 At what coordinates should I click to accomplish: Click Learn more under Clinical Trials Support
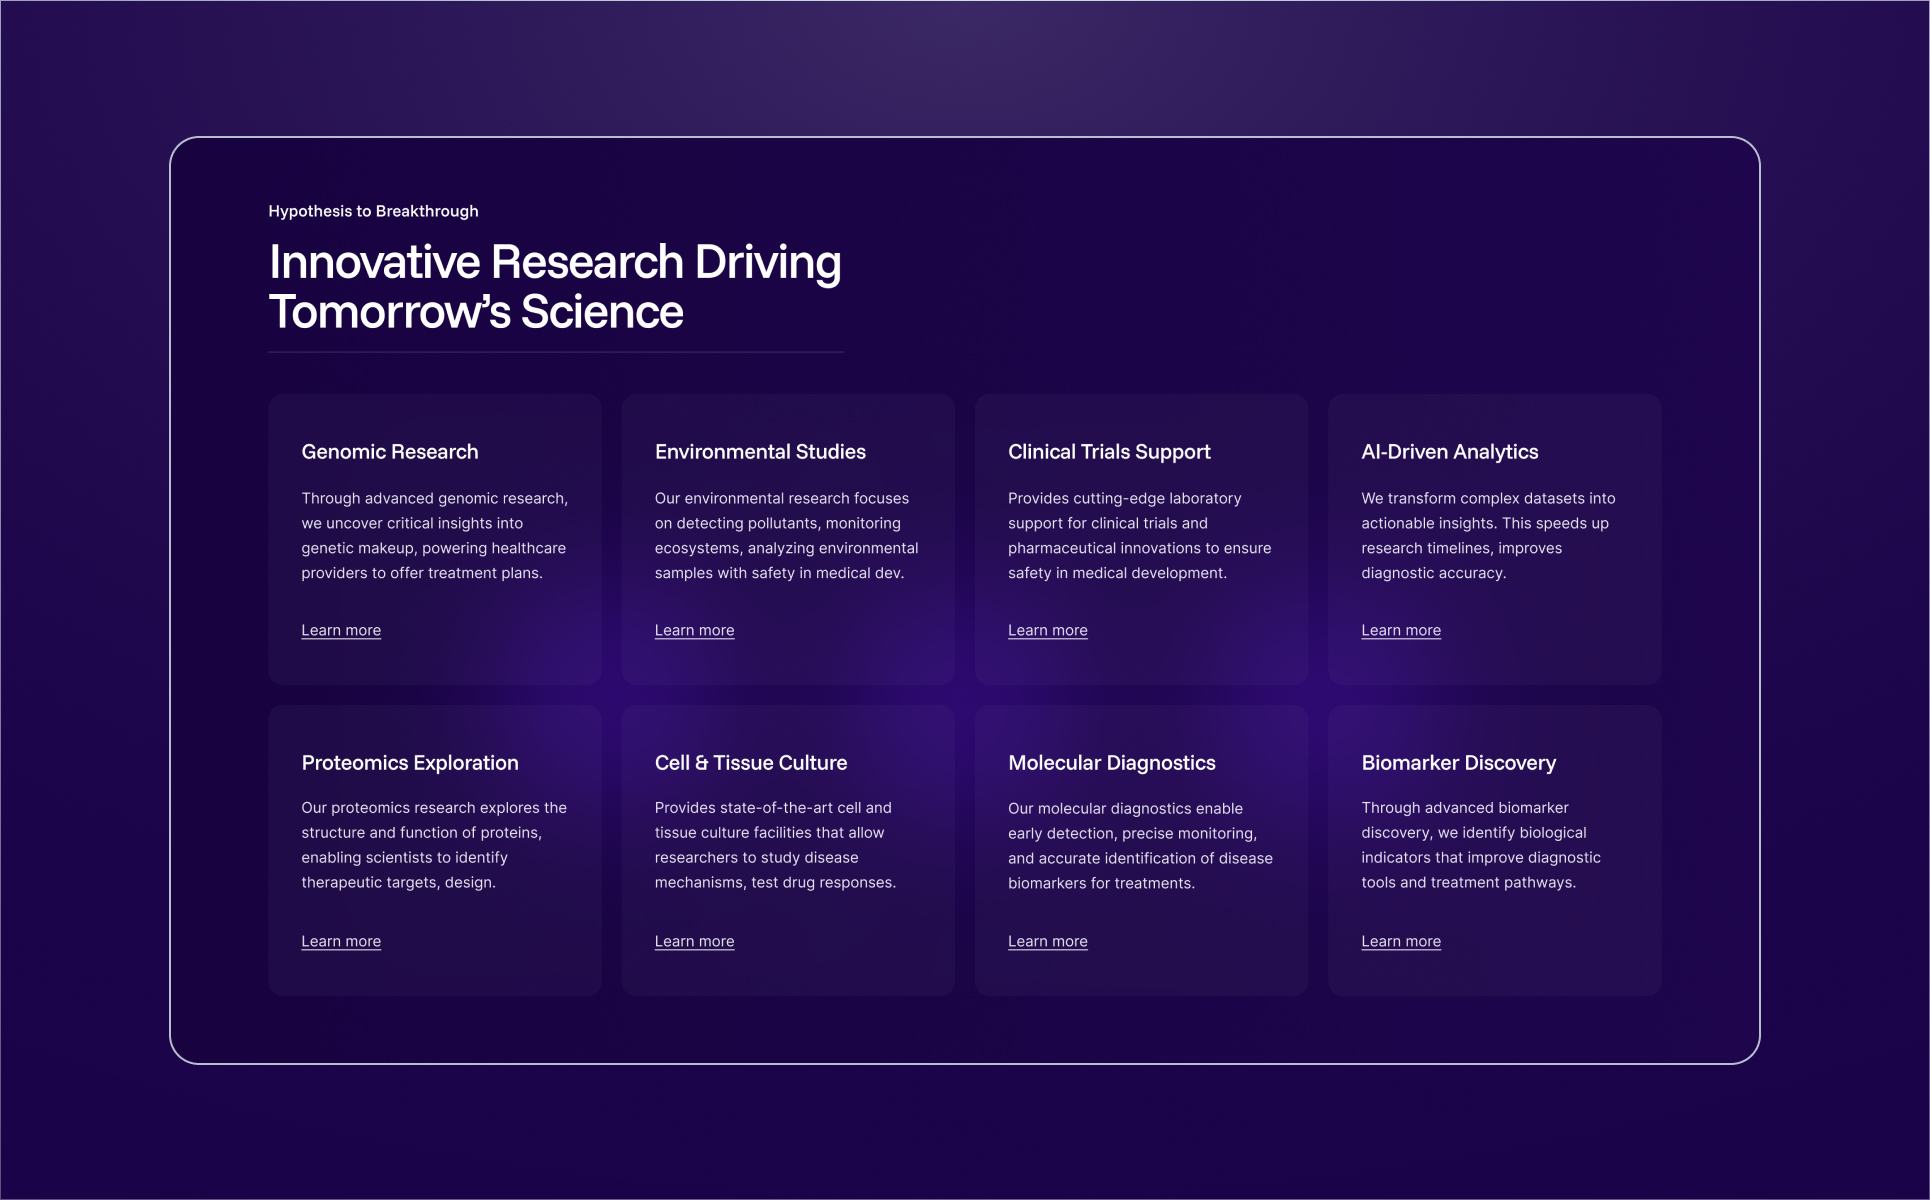(x=1047, y=630)
